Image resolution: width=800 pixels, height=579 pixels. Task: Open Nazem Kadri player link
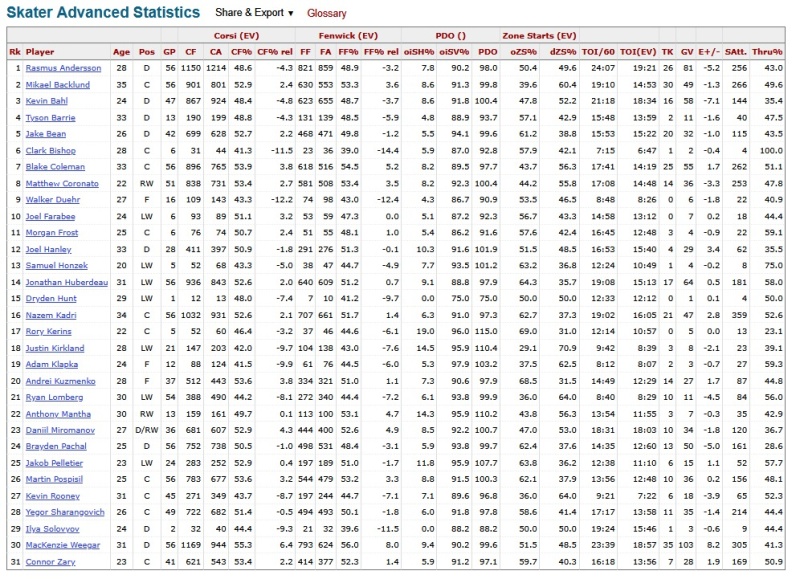51,315
